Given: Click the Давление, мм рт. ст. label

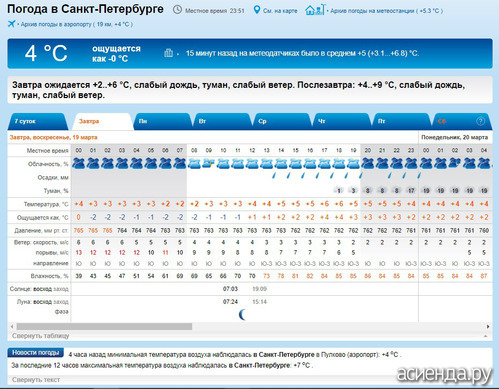Looking at the screenshot, I should 41,231.
